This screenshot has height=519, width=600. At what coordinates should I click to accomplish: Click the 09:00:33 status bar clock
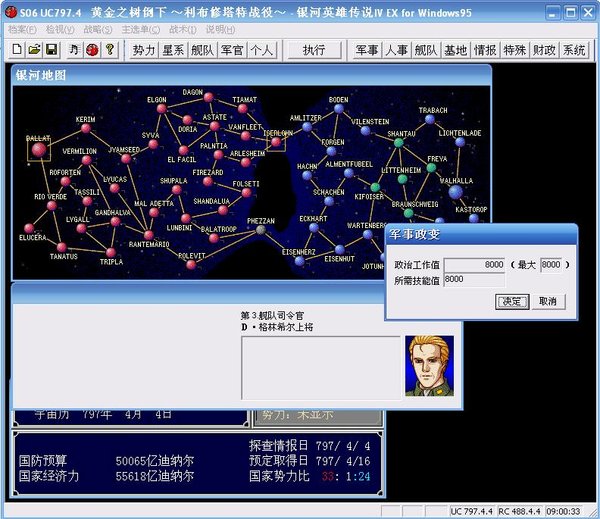(563, 511)
